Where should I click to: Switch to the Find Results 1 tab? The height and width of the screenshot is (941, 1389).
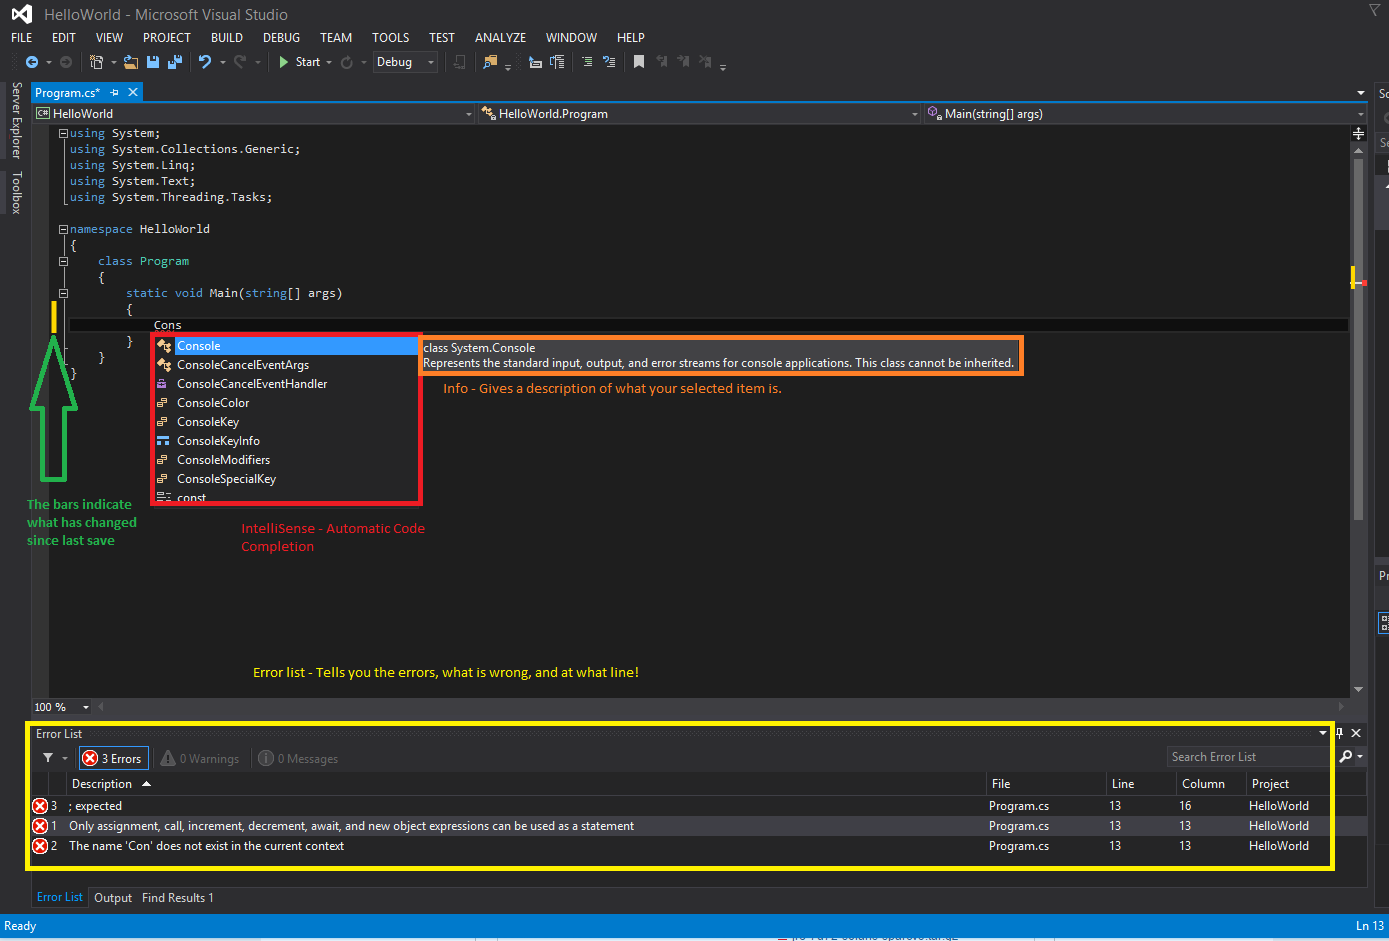pyautogui.click(x=178, y=898)
